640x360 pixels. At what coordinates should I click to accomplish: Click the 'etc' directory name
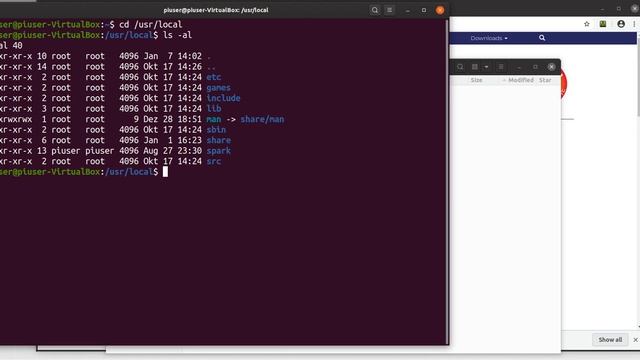point(213,77)
